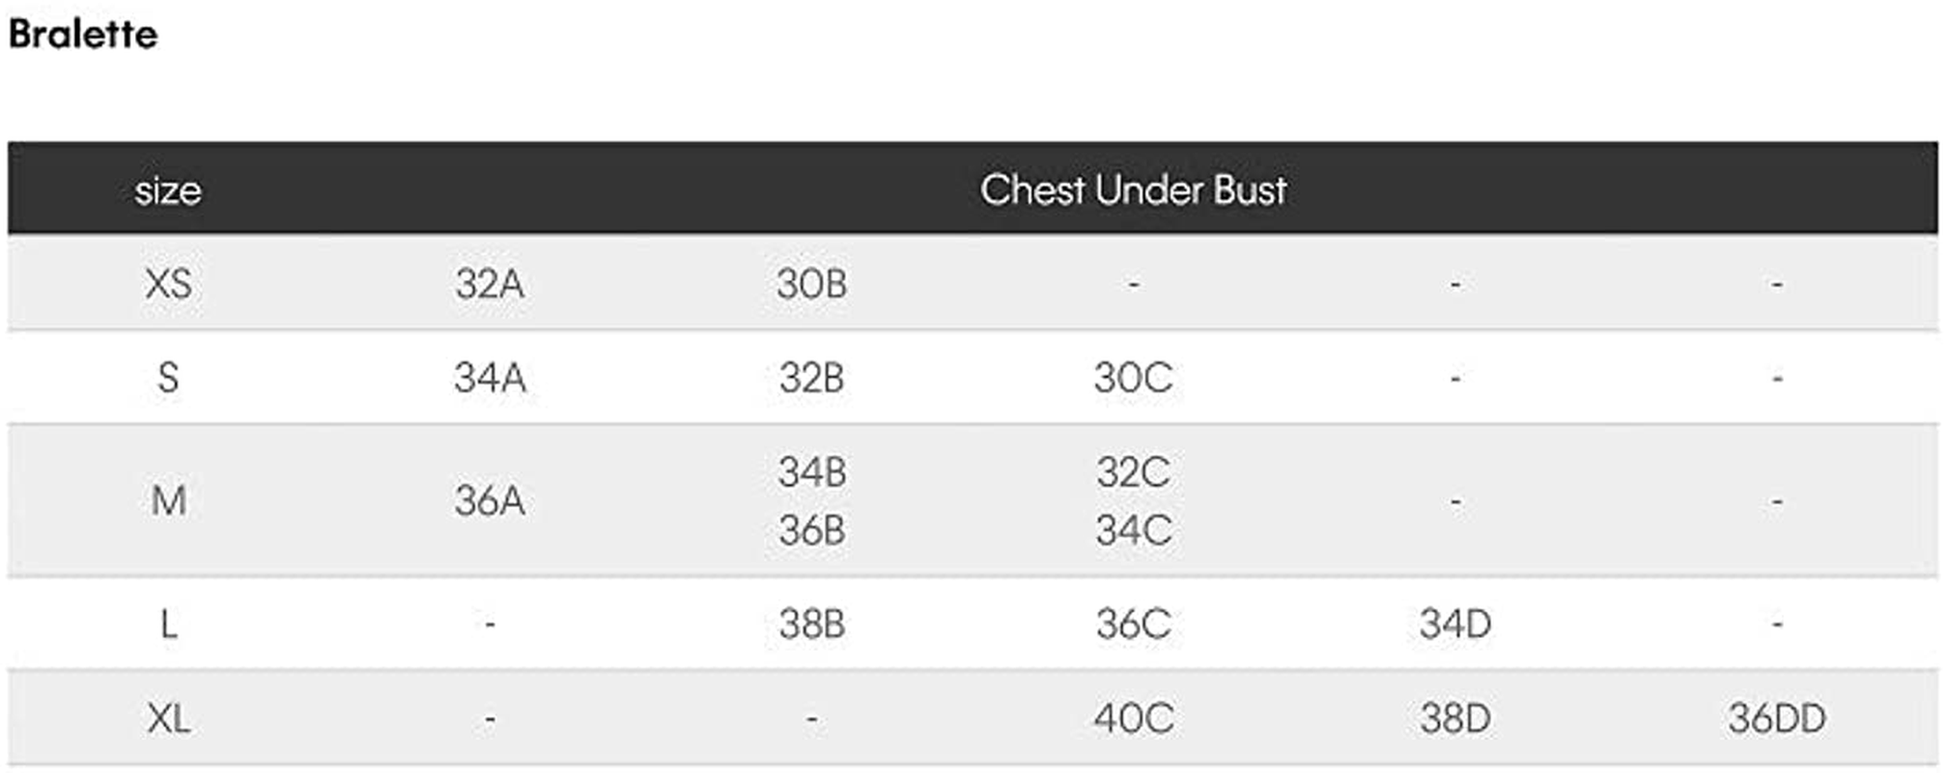Viewport: 1946px width, 773px height.
Task: Click the size column header
Action: [168, 190]
